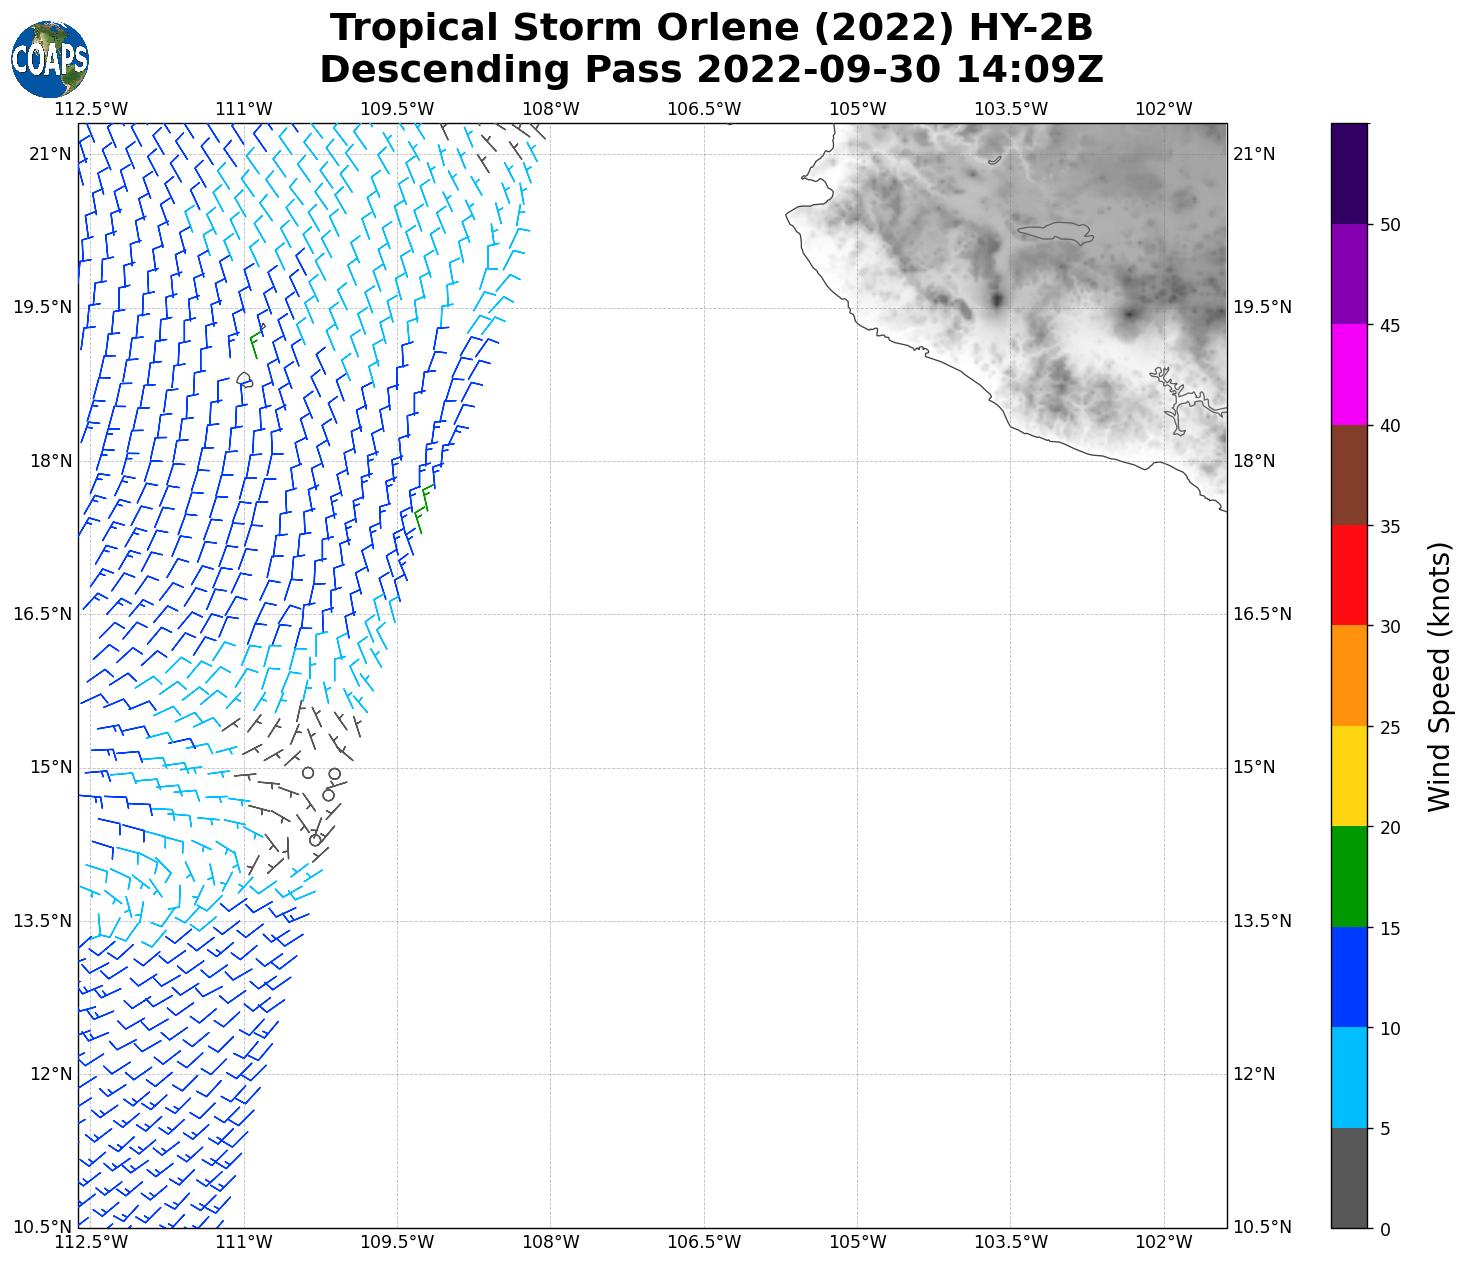The height and width of the screenshot is (1264, 1468).
Task: Click the green wind barbs near 18°N
Action: tap(423, 508)
